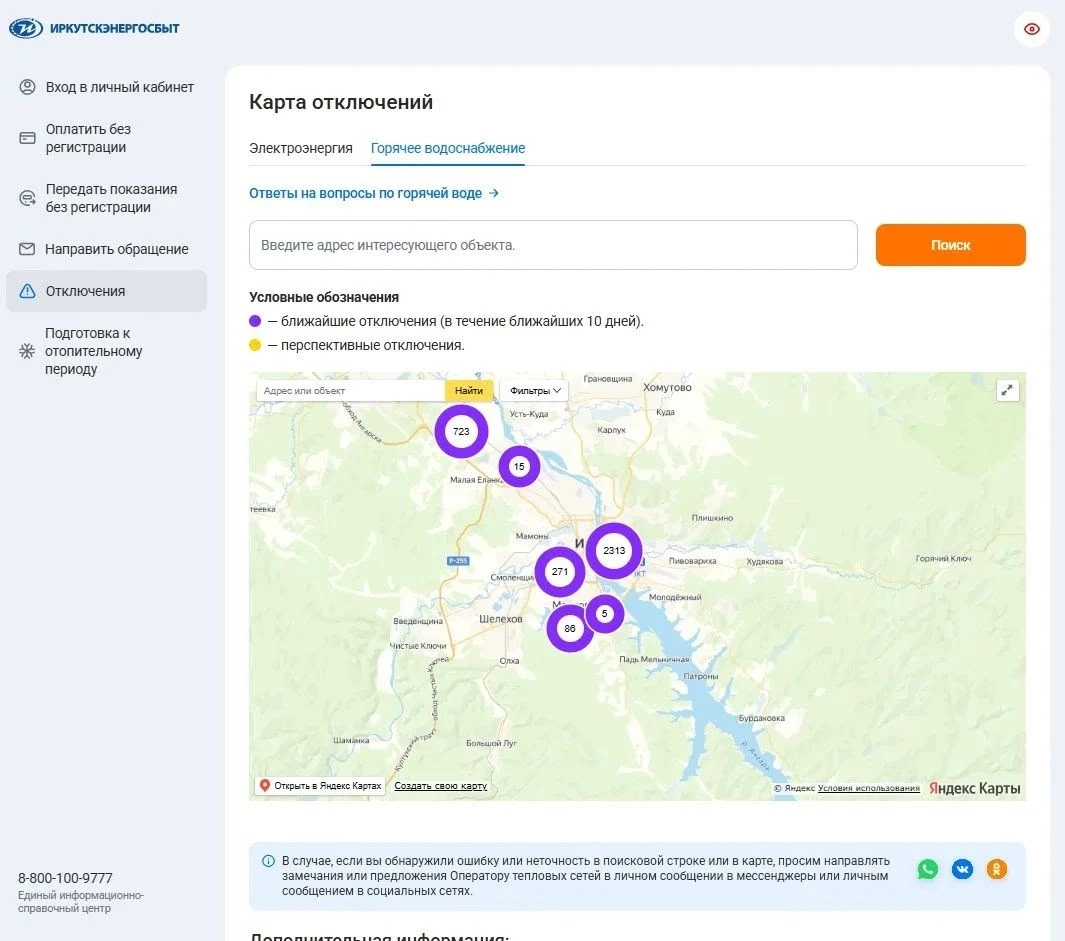Click the 5 outage cluster marker
Screen dimensions: 1065x941
click(604, 614)
